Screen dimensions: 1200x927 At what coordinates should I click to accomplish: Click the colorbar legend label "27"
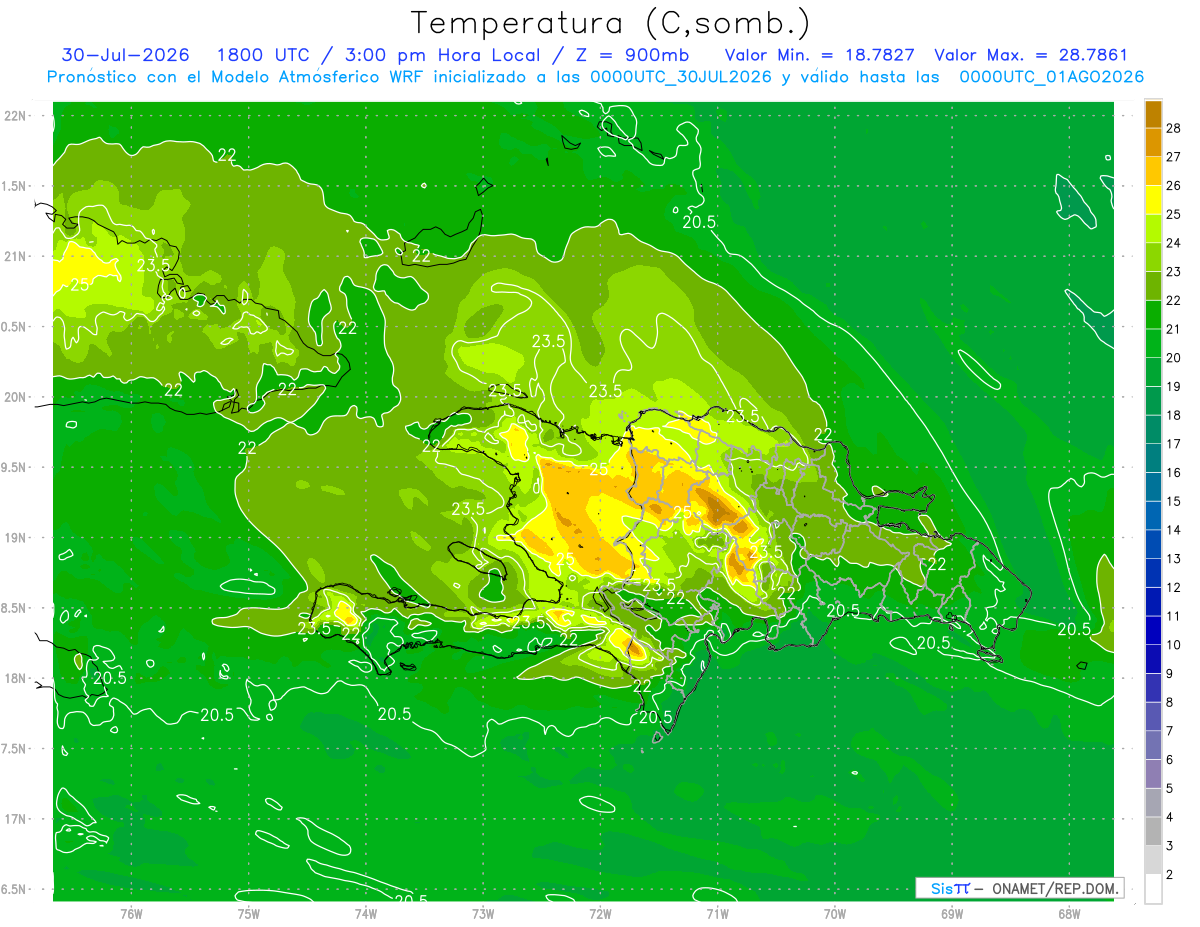[x=1174, y=157]
